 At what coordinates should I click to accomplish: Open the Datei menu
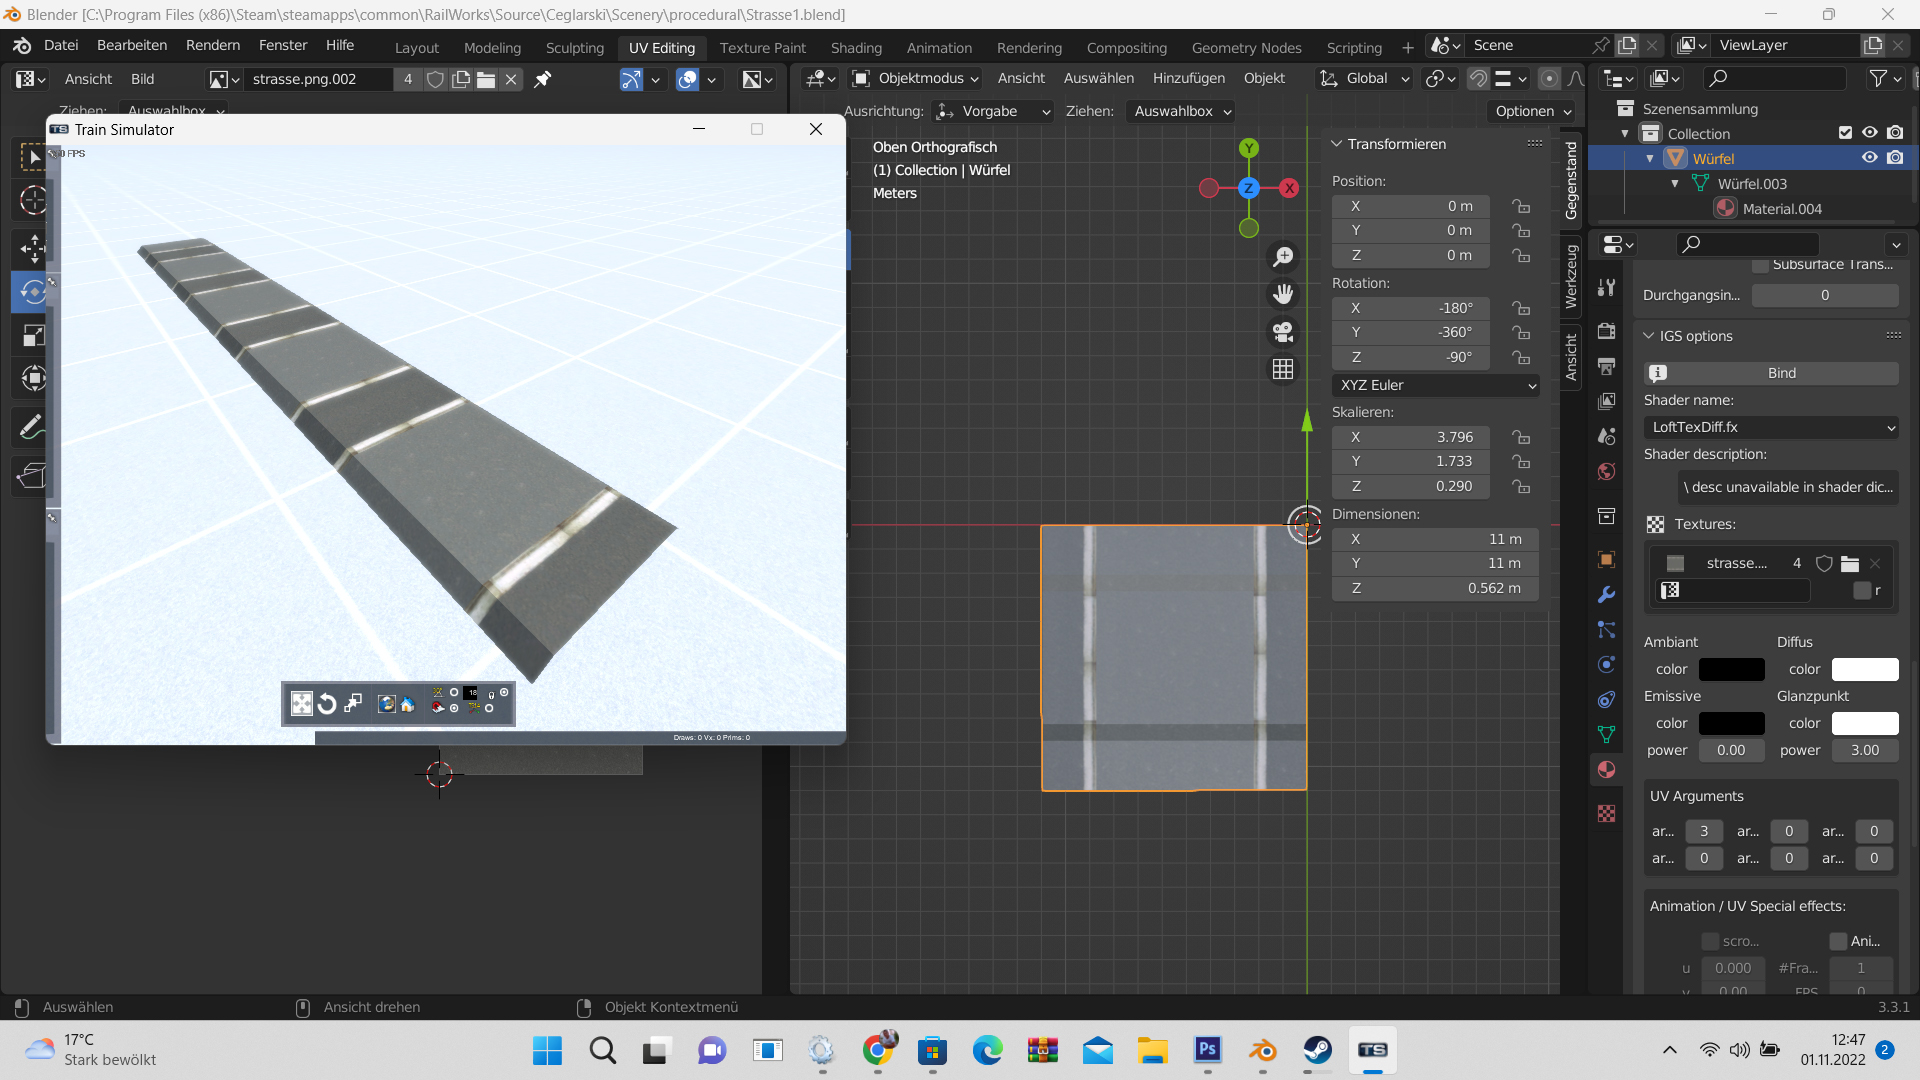pos(61,45)
